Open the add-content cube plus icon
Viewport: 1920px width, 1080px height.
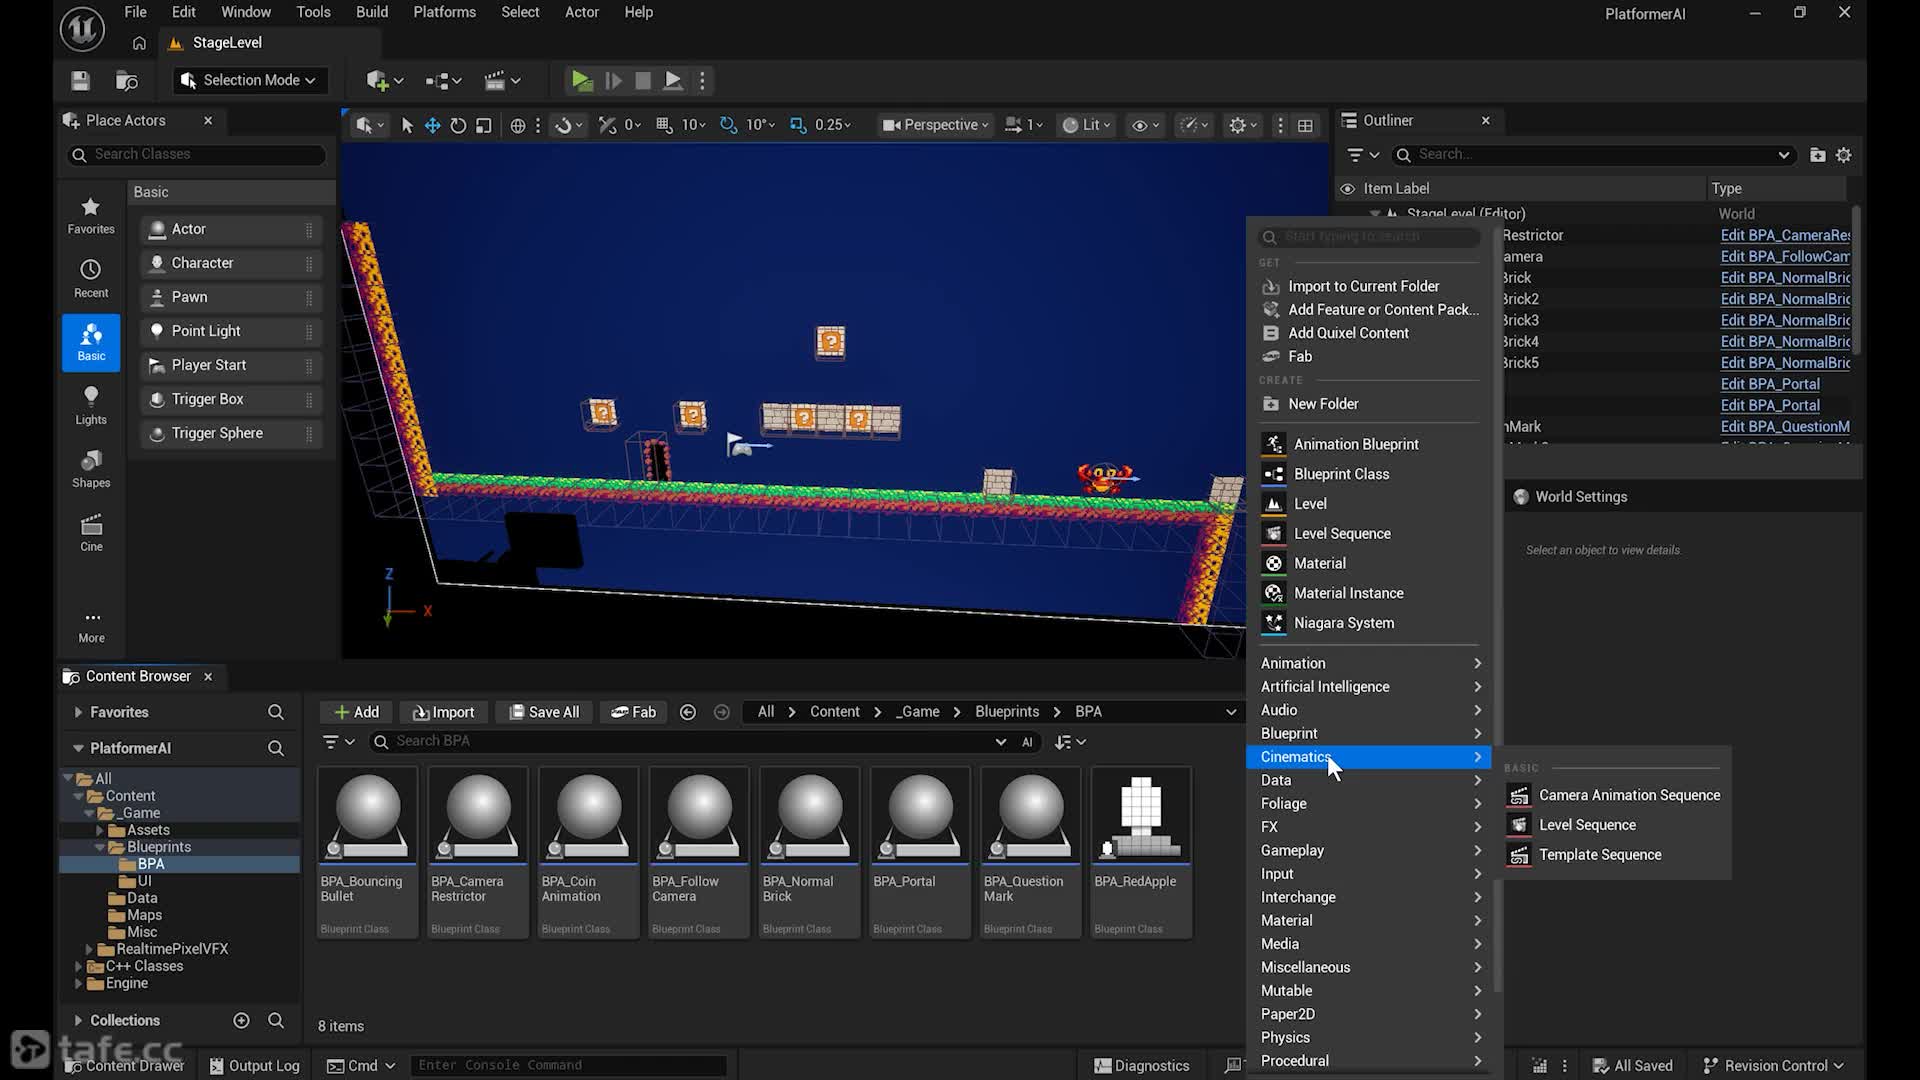[x=384, y=81]
